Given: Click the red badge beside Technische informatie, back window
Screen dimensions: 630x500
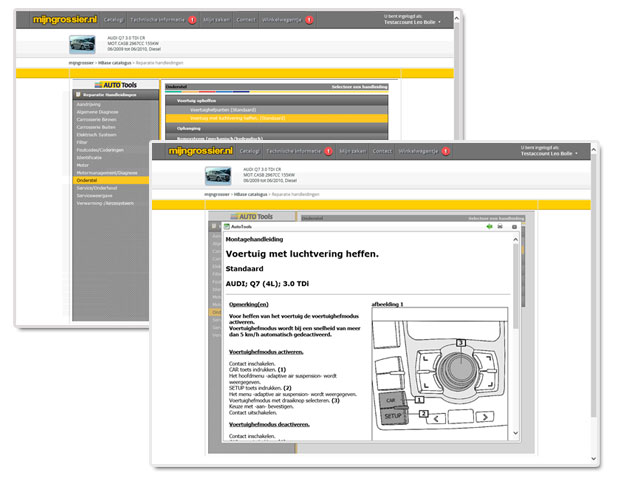Looking at the screenshot, I should click(192, 20).
